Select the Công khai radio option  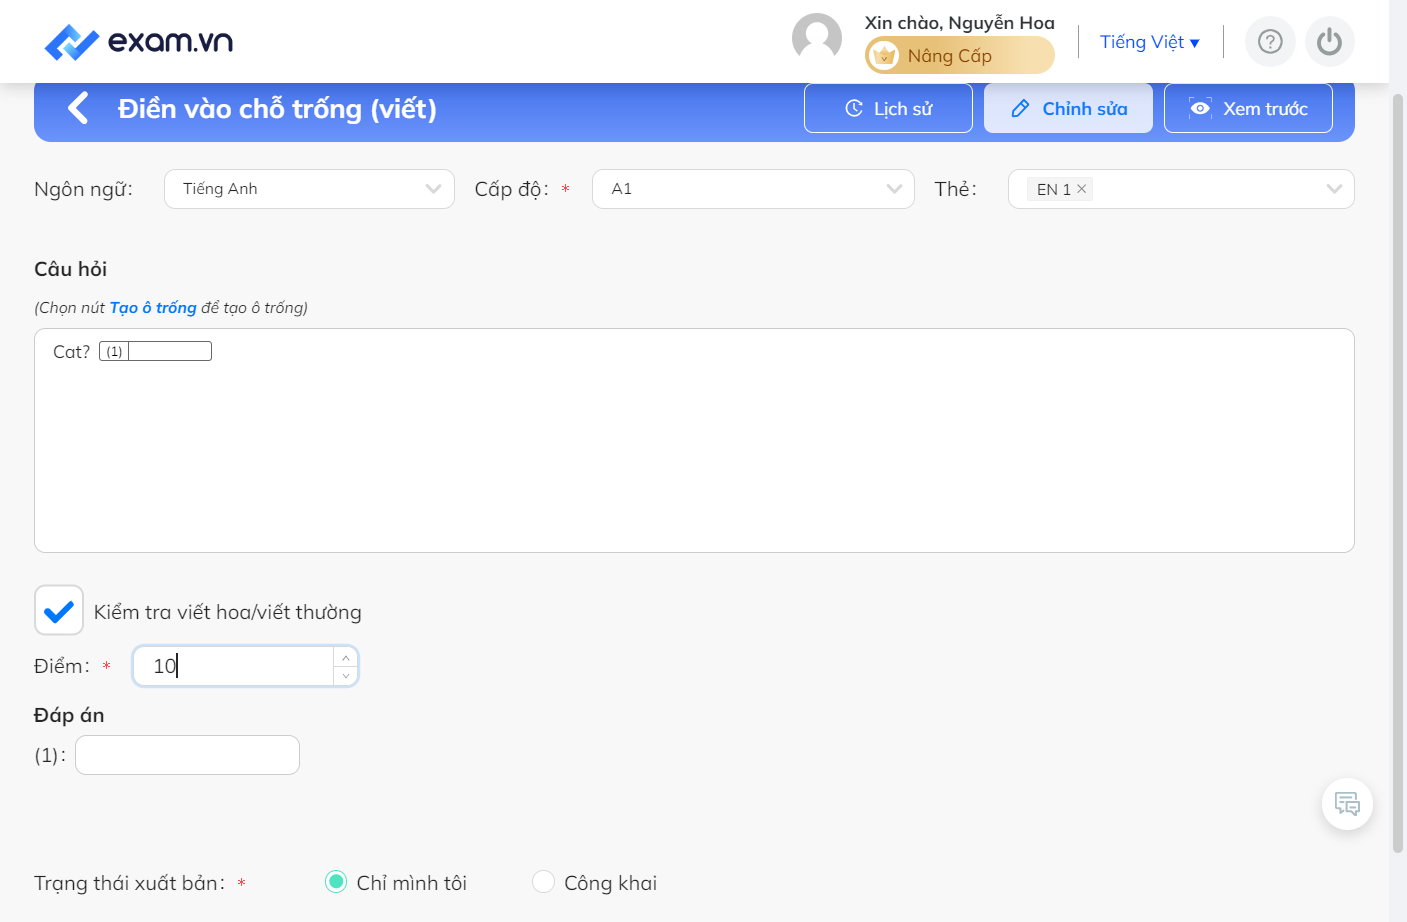(543, 882)
